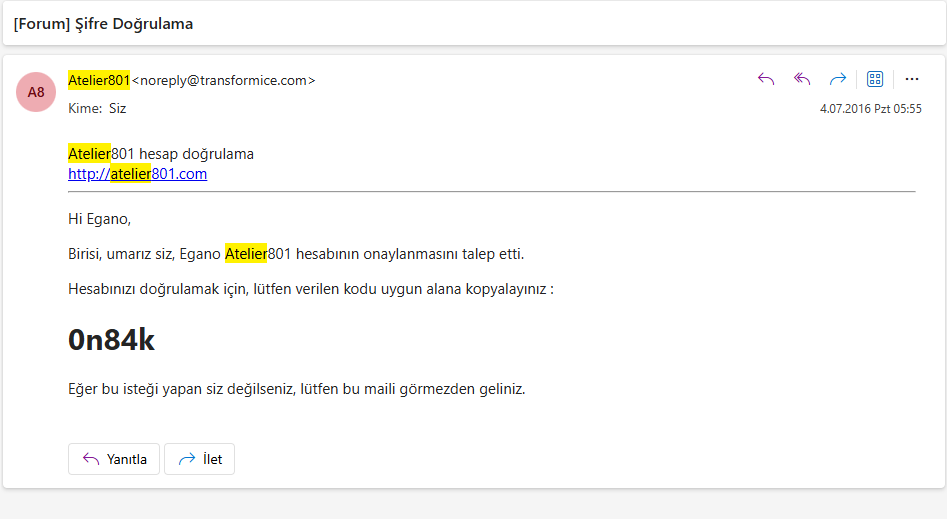Open the http://atelier801.com link
This screenshot has height=519, width=947.
[x=138, y=174]
